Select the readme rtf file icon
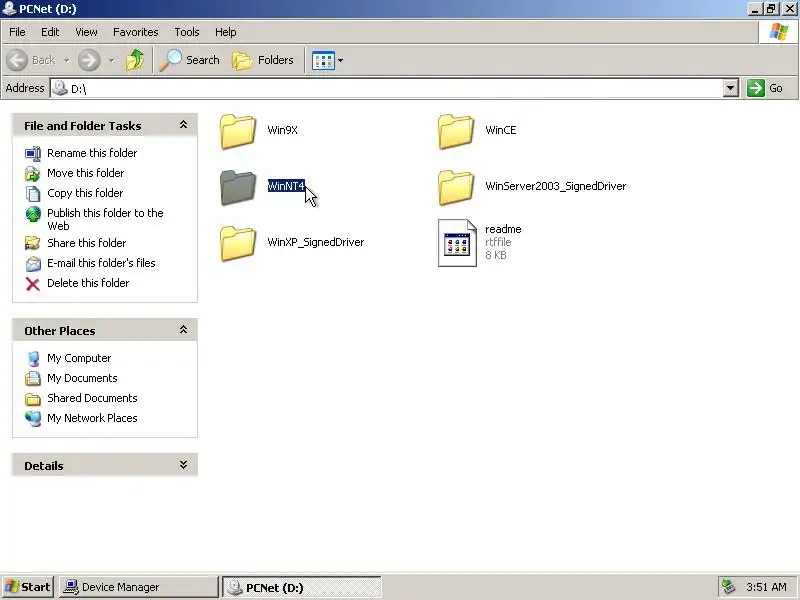Image resolution: width=800 pixels, height=600 pixels. point(457,243)
